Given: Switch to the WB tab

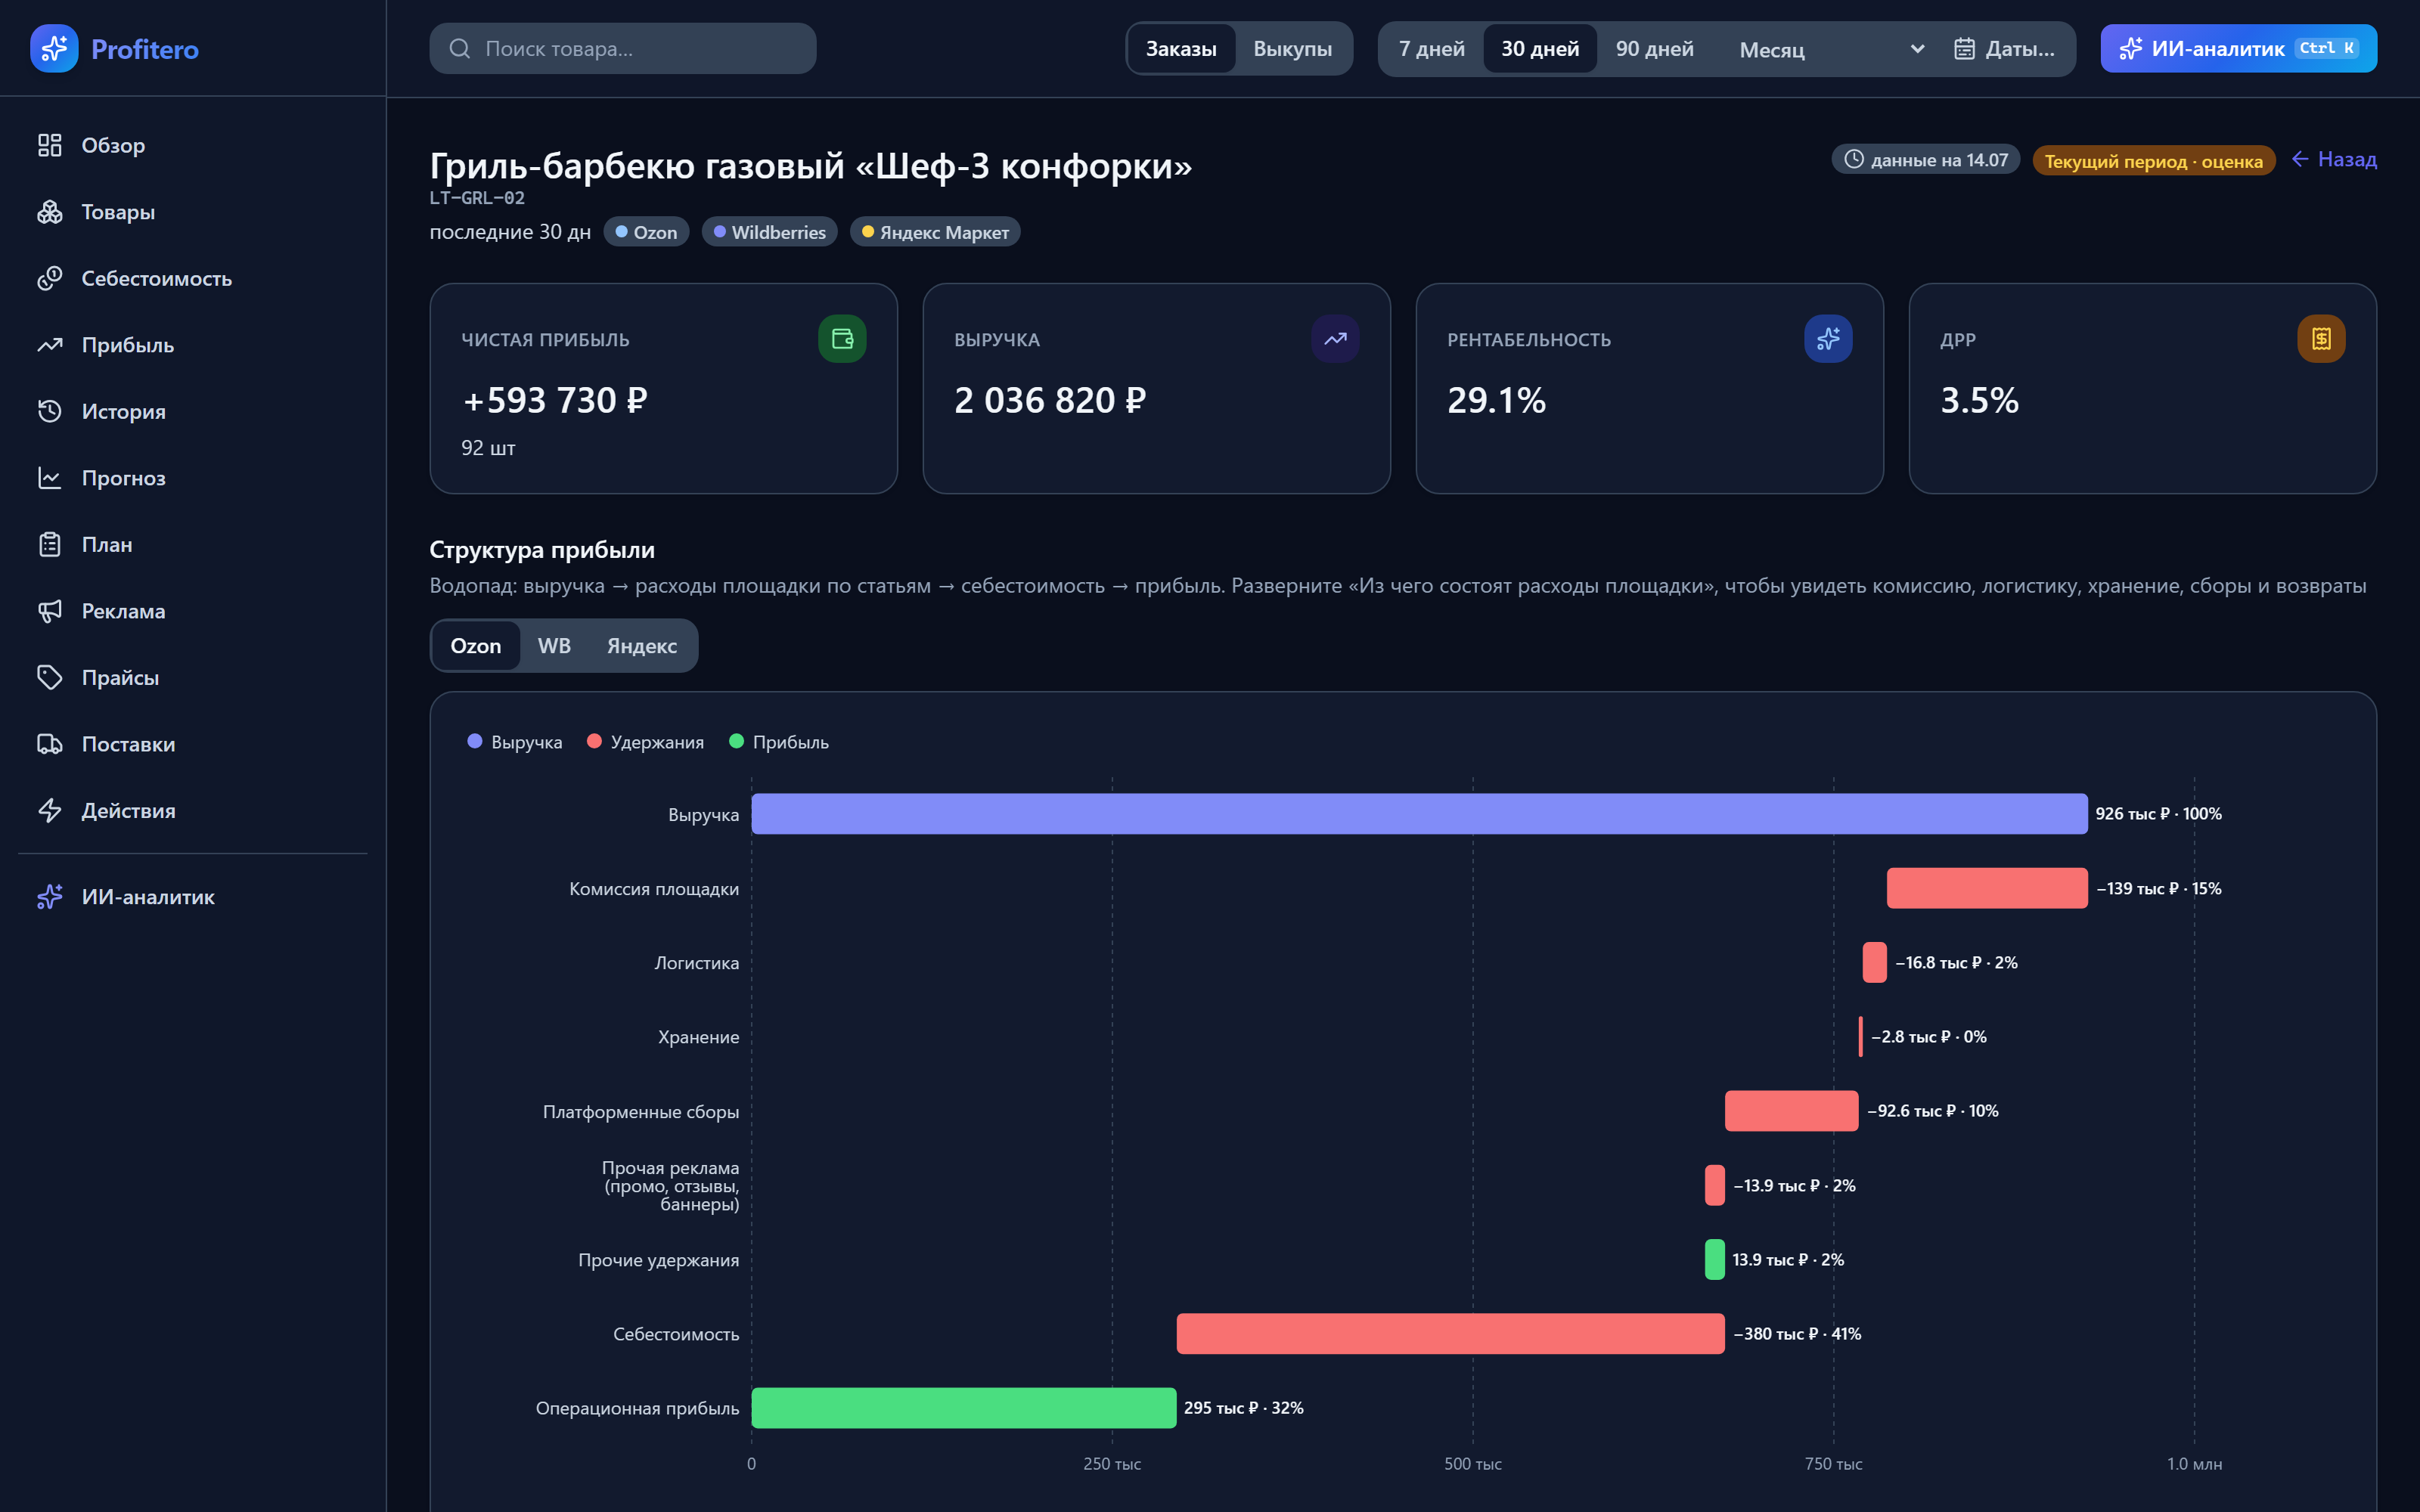Looking at the screenshot, I should pyautogui.click(x=554, y=646).
